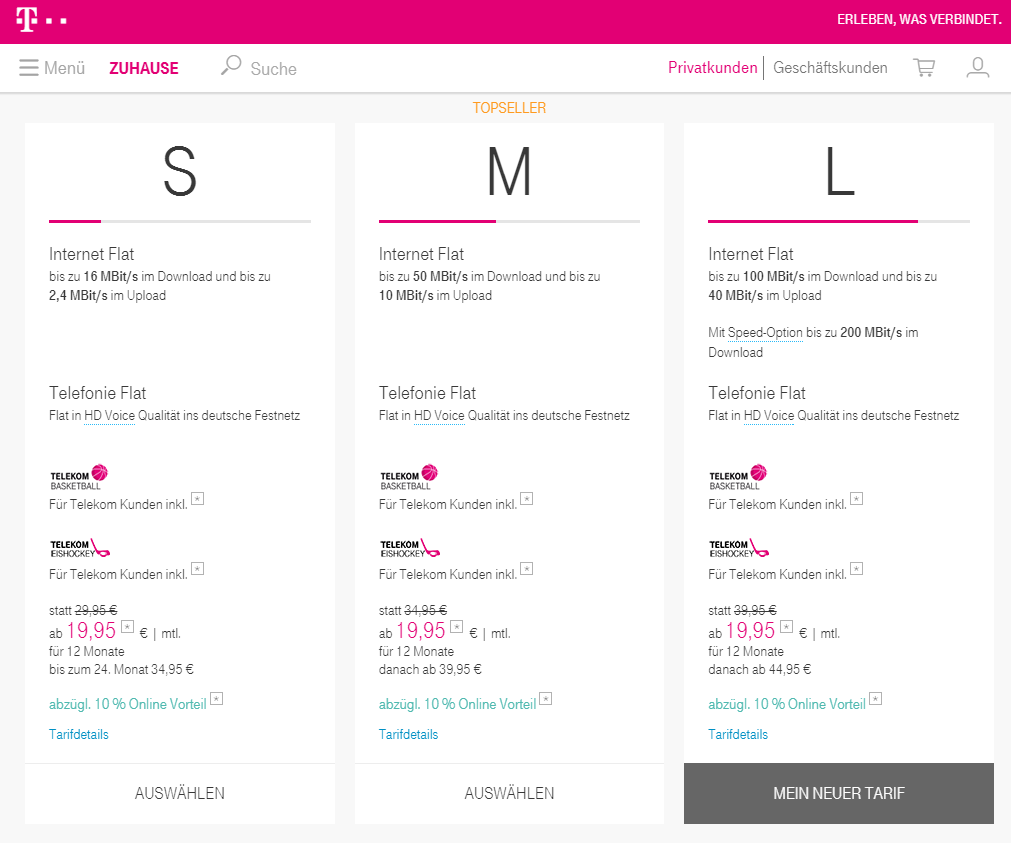The image size is (1011, 843).
Task: Click MEIN NEUER TARIF button
Action: pyautogui.click(x=839, y=793)
